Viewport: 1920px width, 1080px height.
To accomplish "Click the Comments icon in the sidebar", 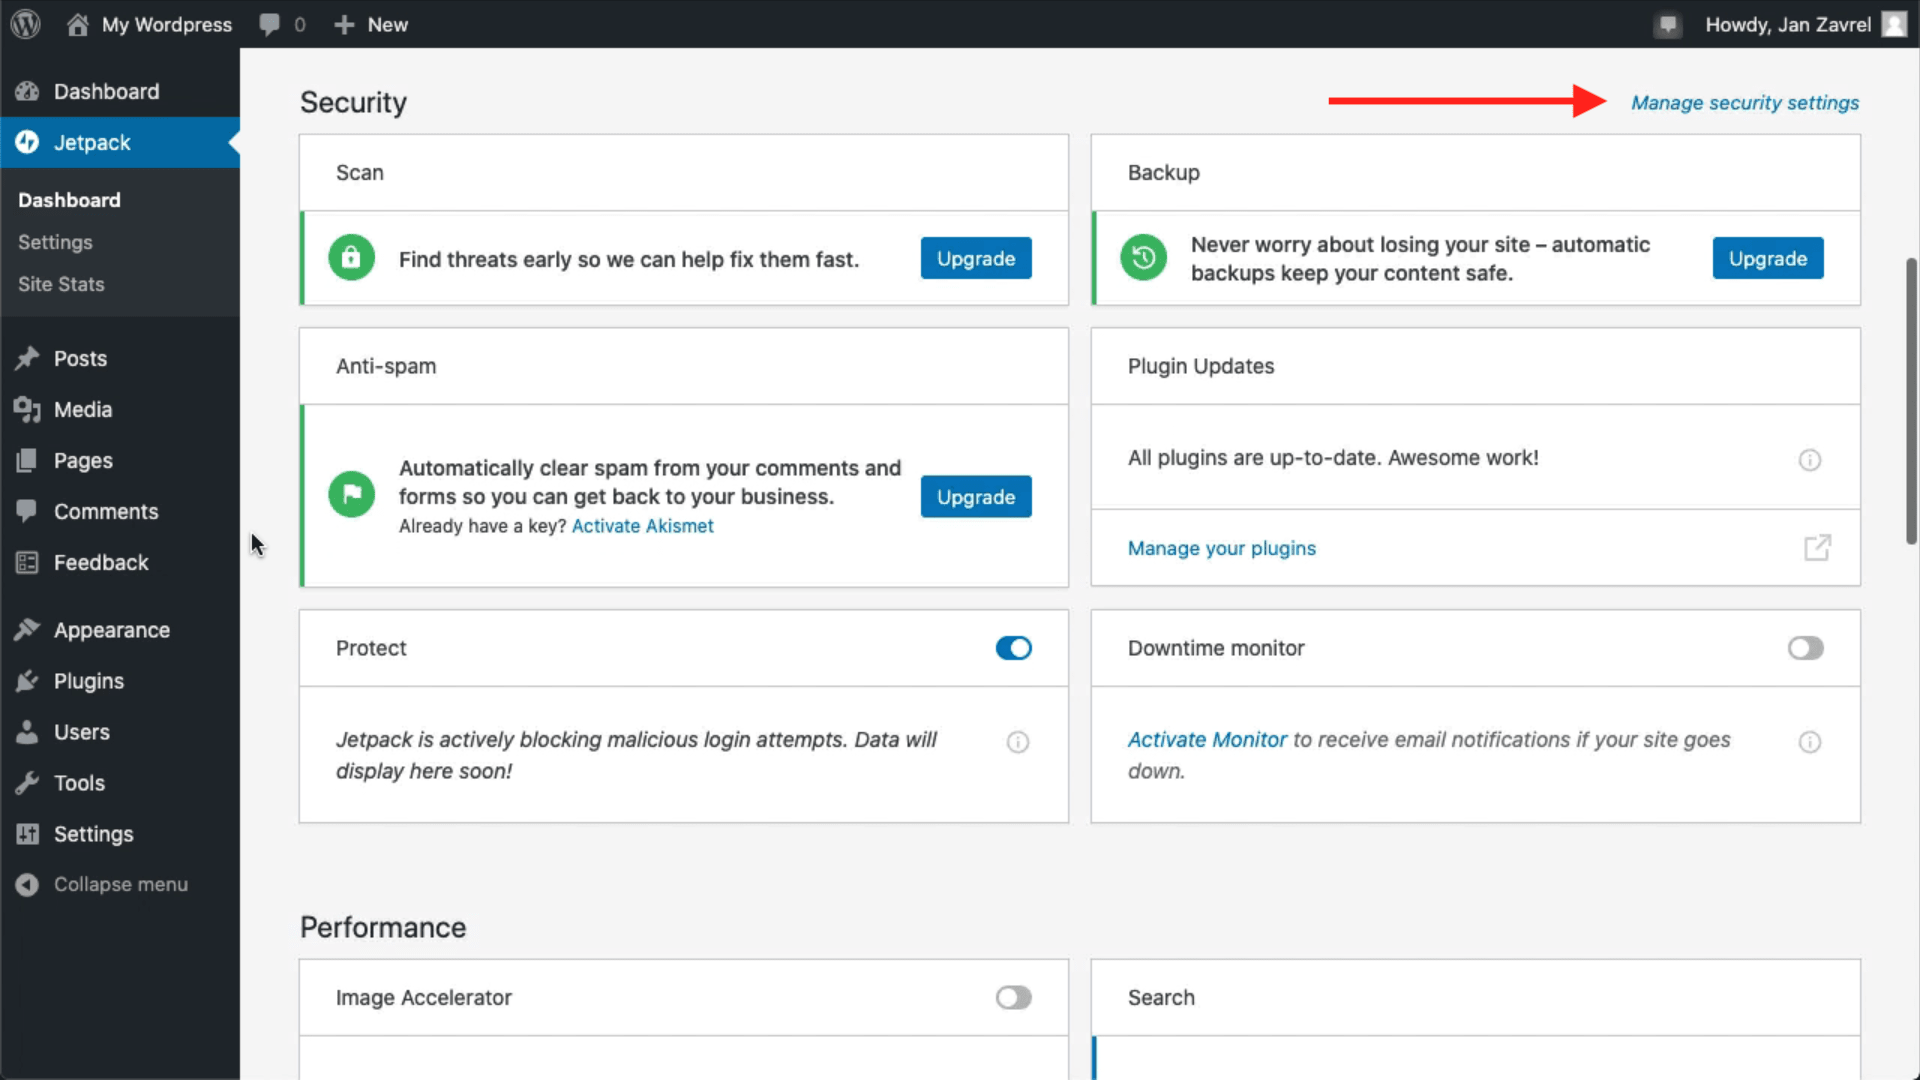I will 27,511.
